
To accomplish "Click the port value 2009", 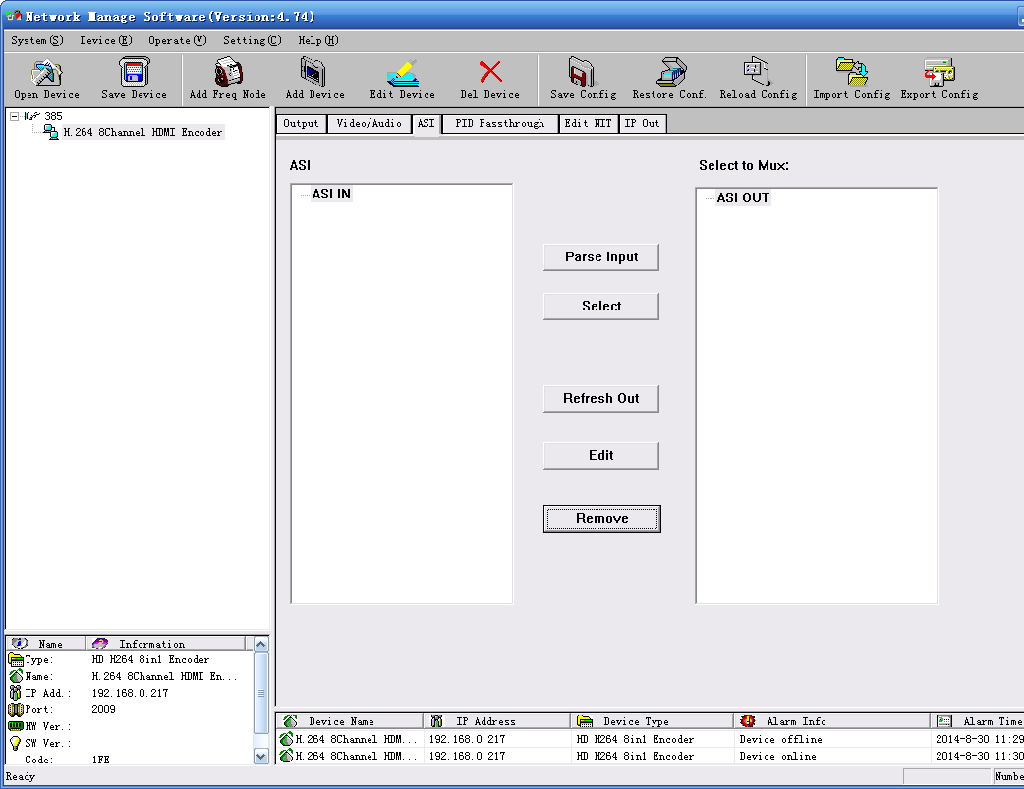I will pyautogui.click(x=103, y=709).
